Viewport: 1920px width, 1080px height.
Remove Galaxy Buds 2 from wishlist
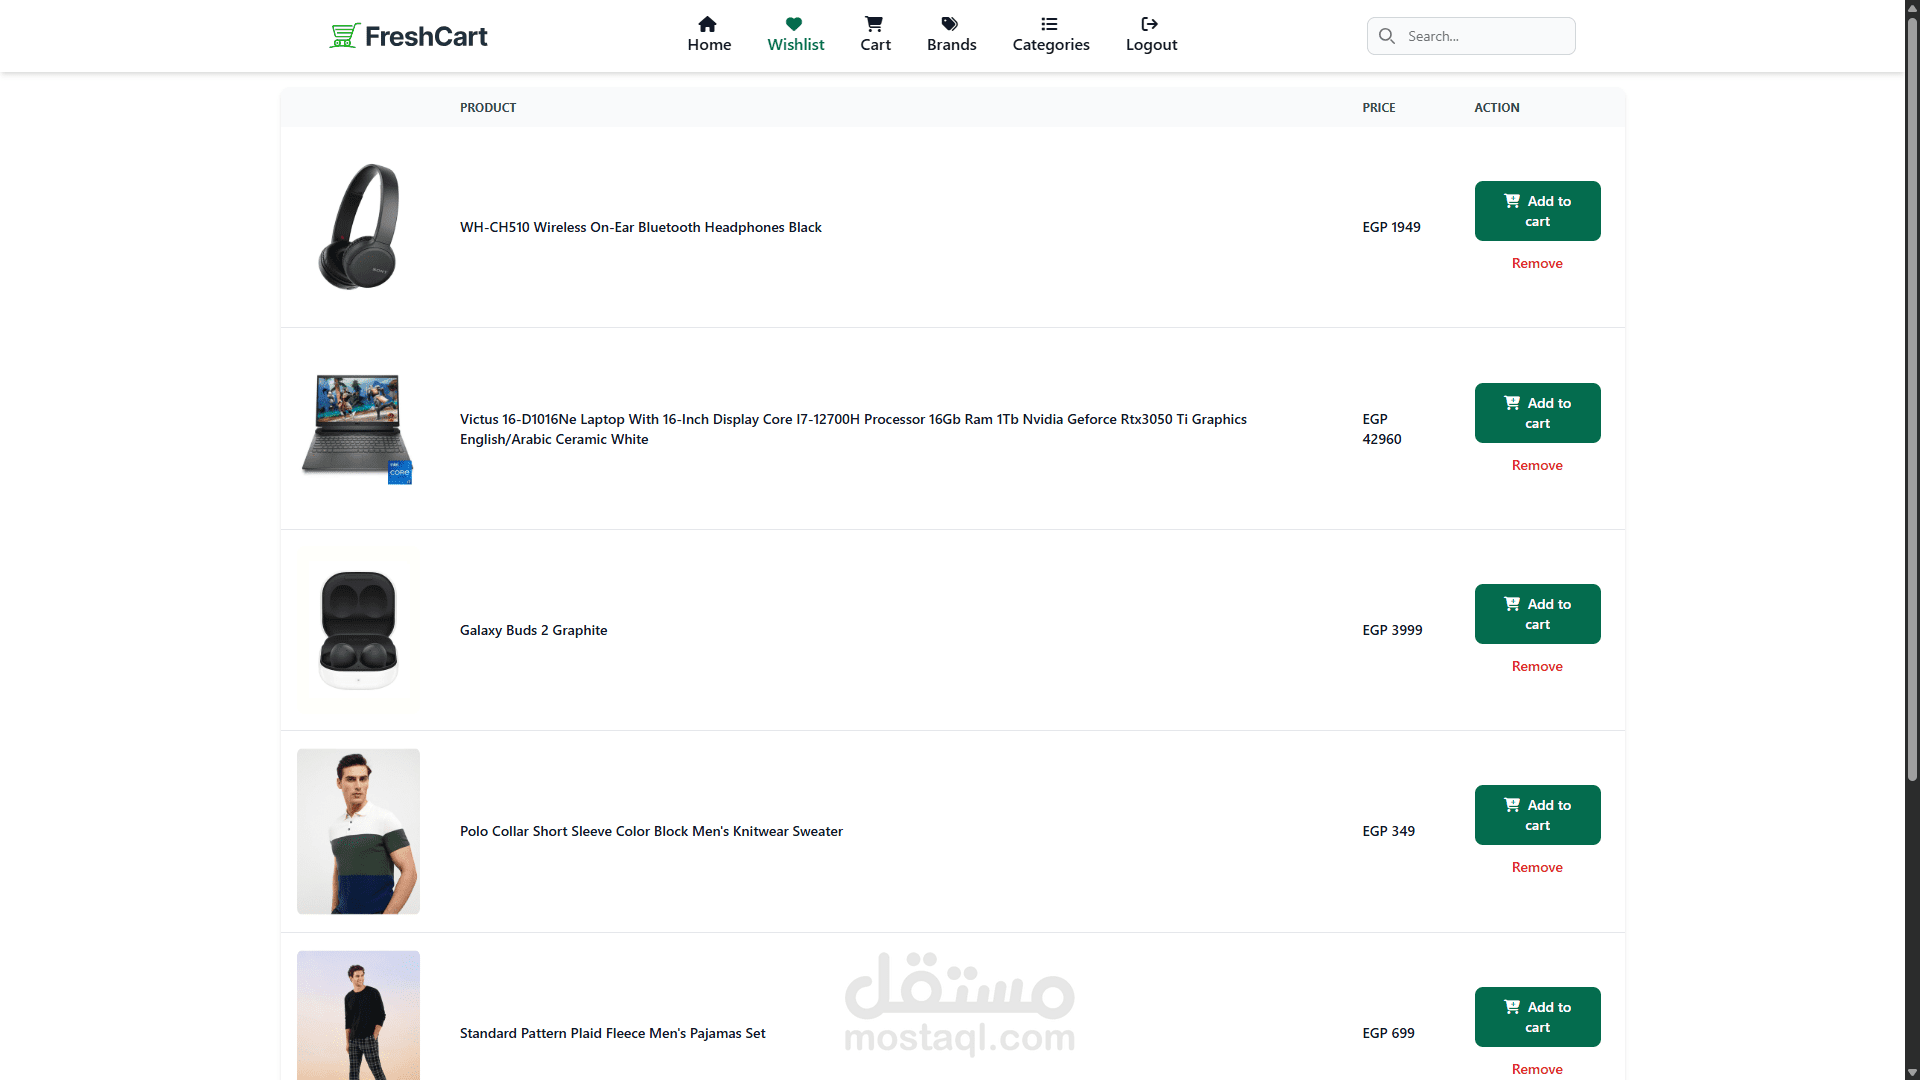(x=1537, y=666)
